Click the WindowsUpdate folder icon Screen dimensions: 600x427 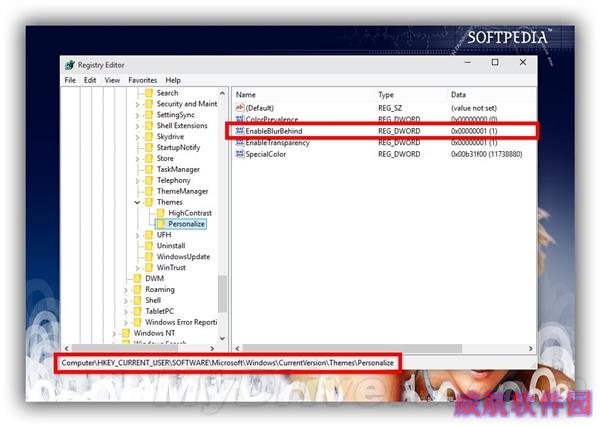click(x=149, y=256)
